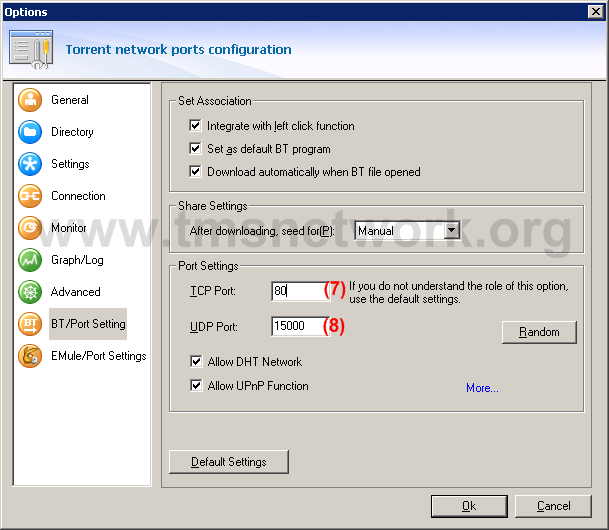Open the General category

[70, 100]
